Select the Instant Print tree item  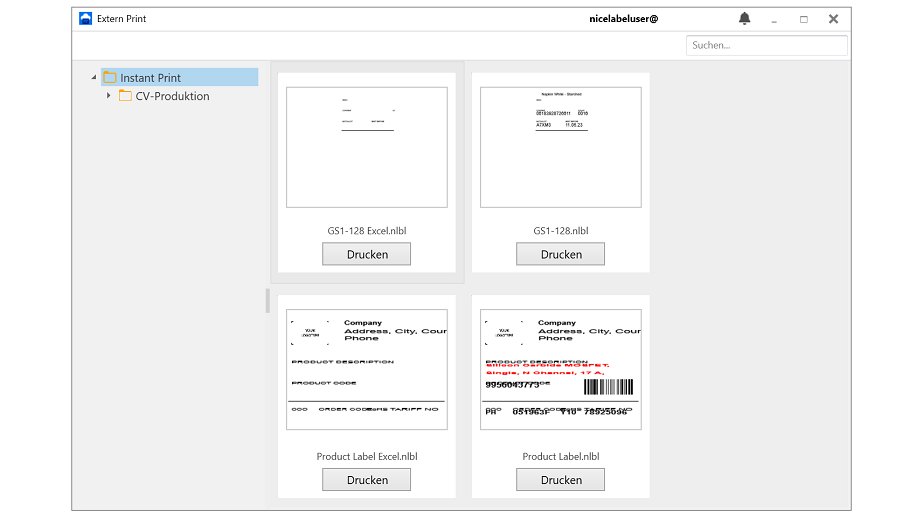pyautogui.click(x=150, y=78)
